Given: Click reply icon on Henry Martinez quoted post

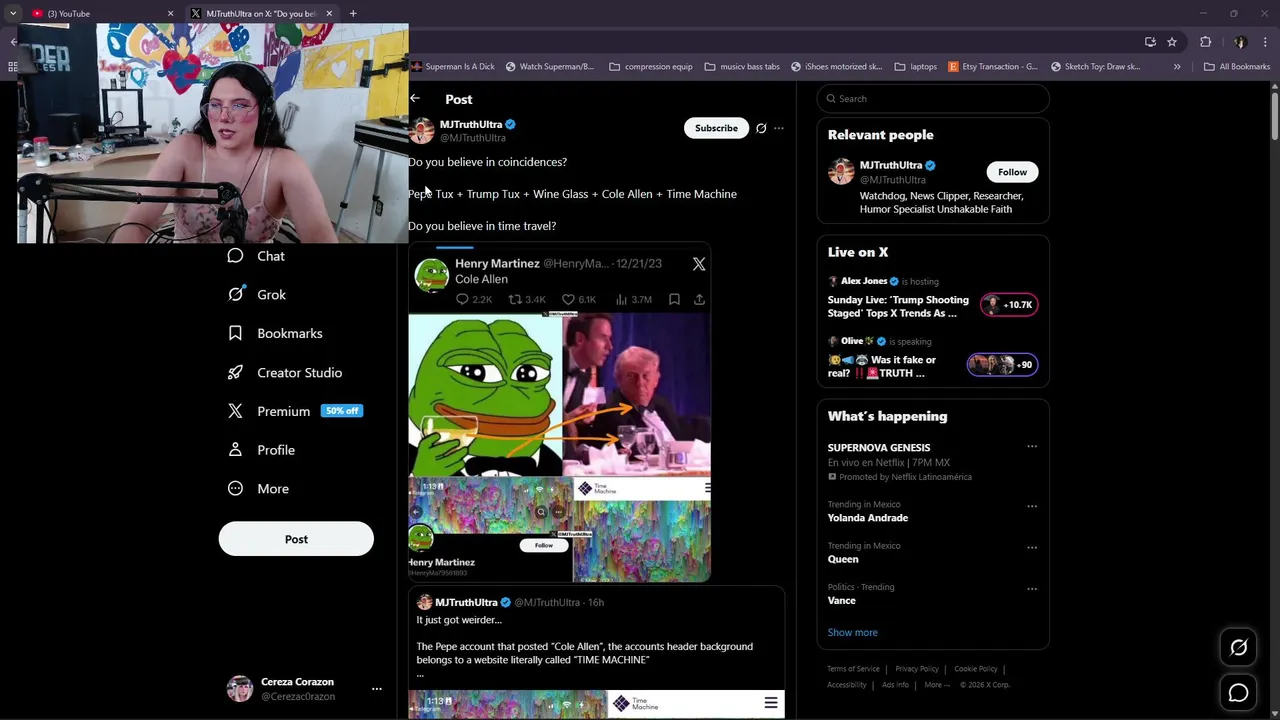Looking at the screenshot, I should click(x=462, y=299).
